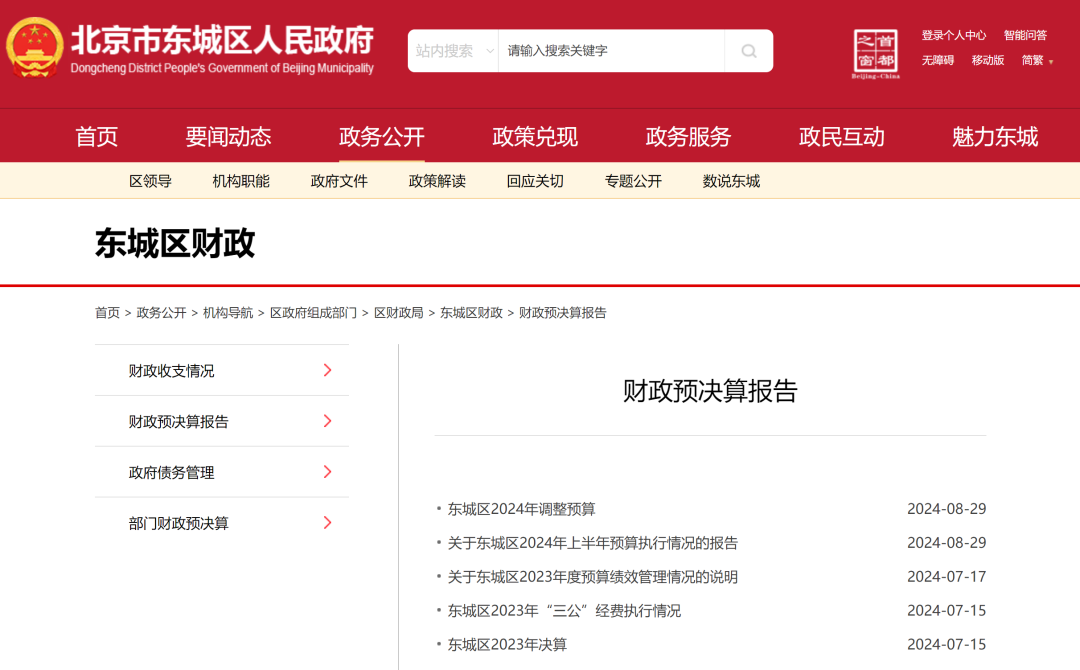Open the 无障碍 accessibility link
Image resolution: width=1080 pixels, height=670 pixels.
tap(937, 60)
